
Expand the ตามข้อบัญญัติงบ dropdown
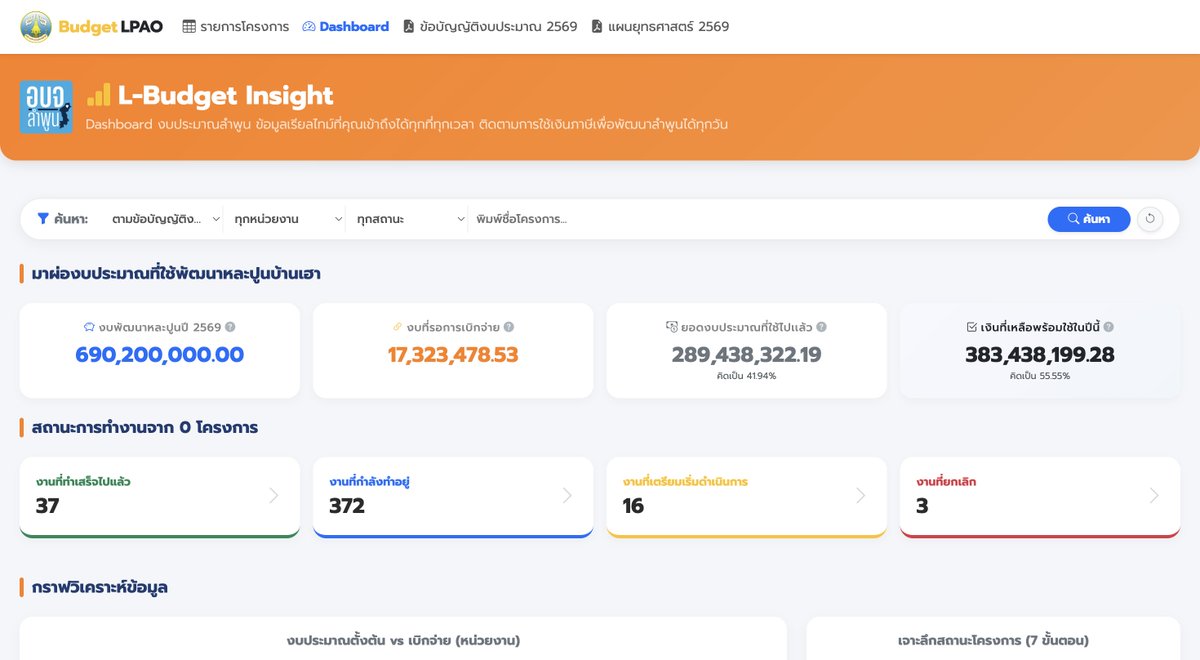[x=167, y=219]
